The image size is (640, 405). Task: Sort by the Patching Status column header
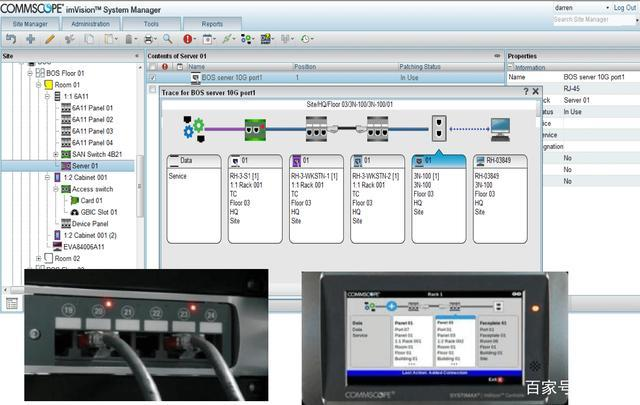click(420, 67)
